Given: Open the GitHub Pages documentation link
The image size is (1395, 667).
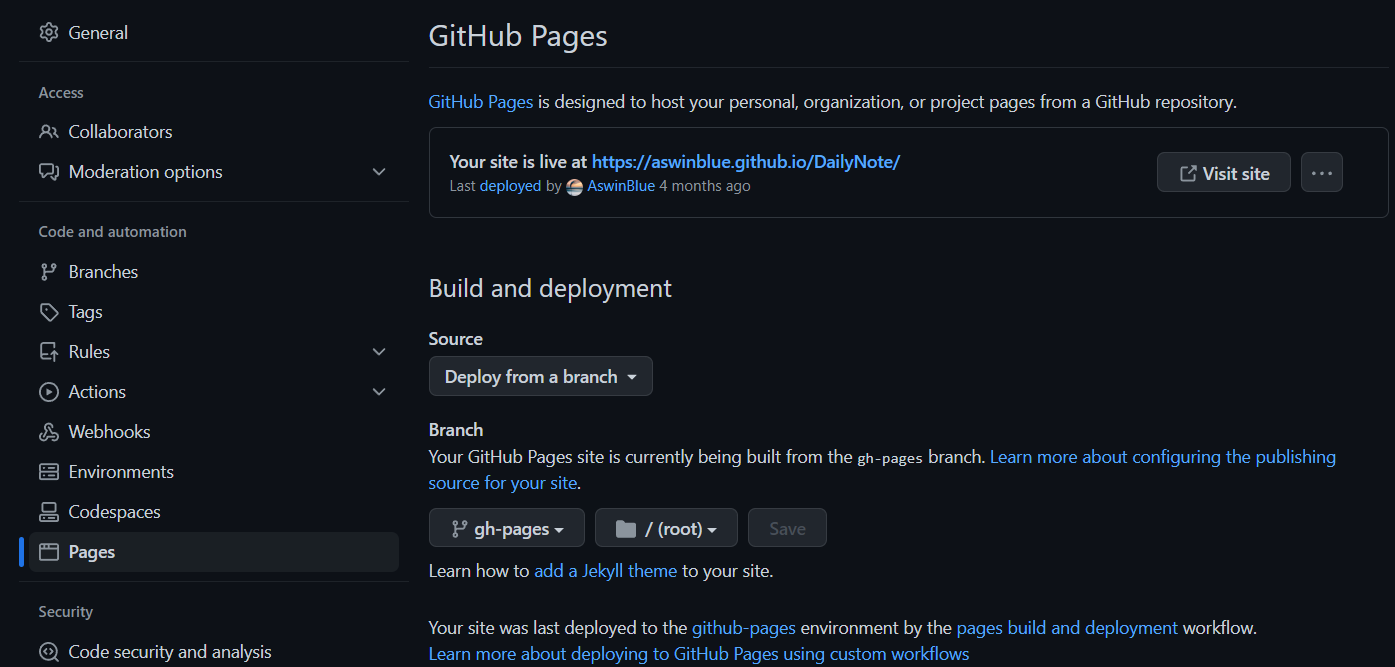Looking at the screenshot, I should (481, 102).
